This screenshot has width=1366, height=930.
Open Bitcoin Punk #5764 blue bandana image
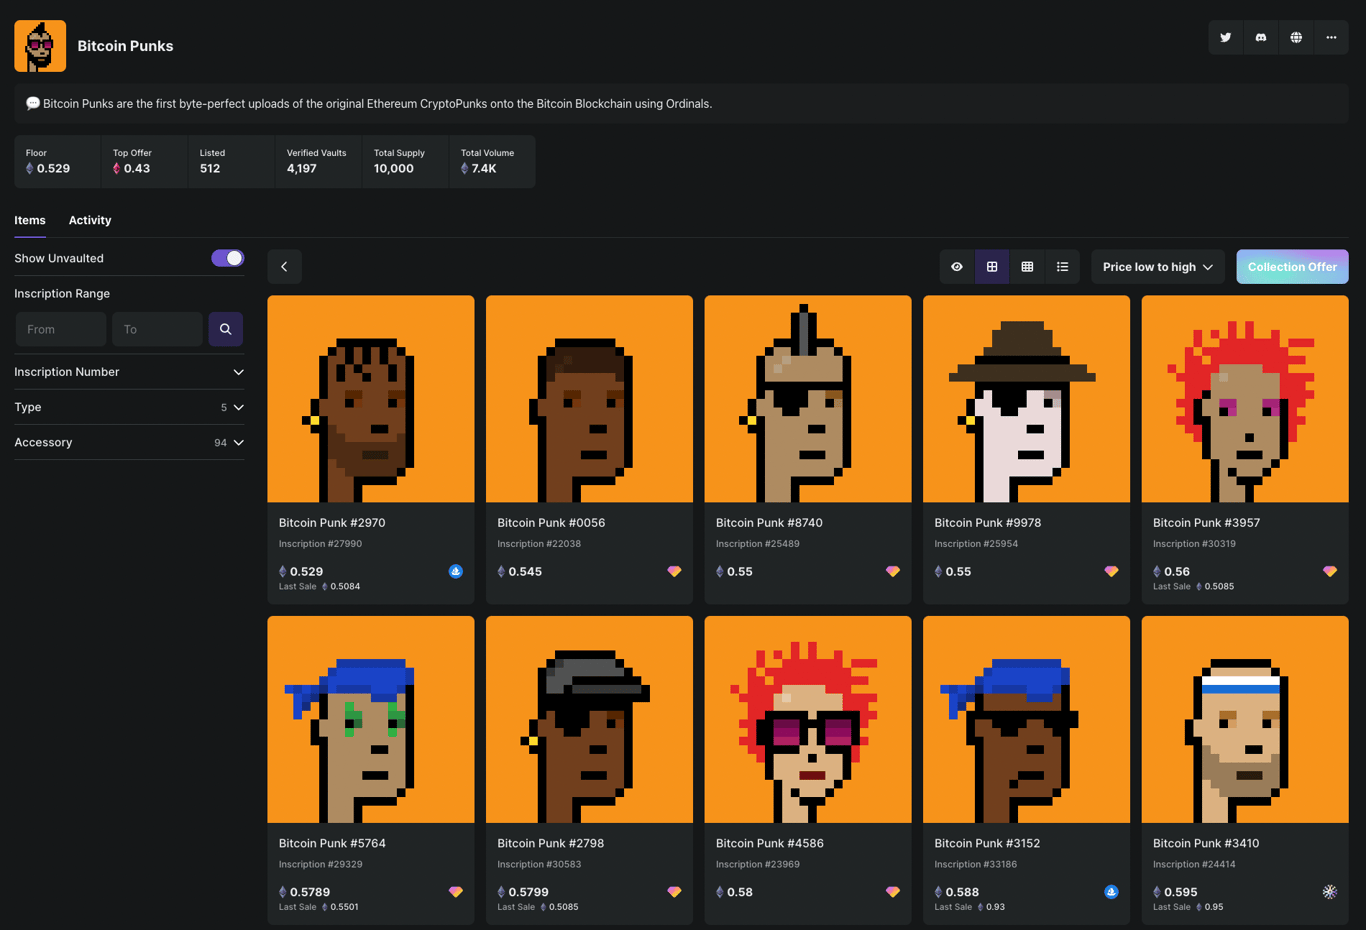(371, 720)
